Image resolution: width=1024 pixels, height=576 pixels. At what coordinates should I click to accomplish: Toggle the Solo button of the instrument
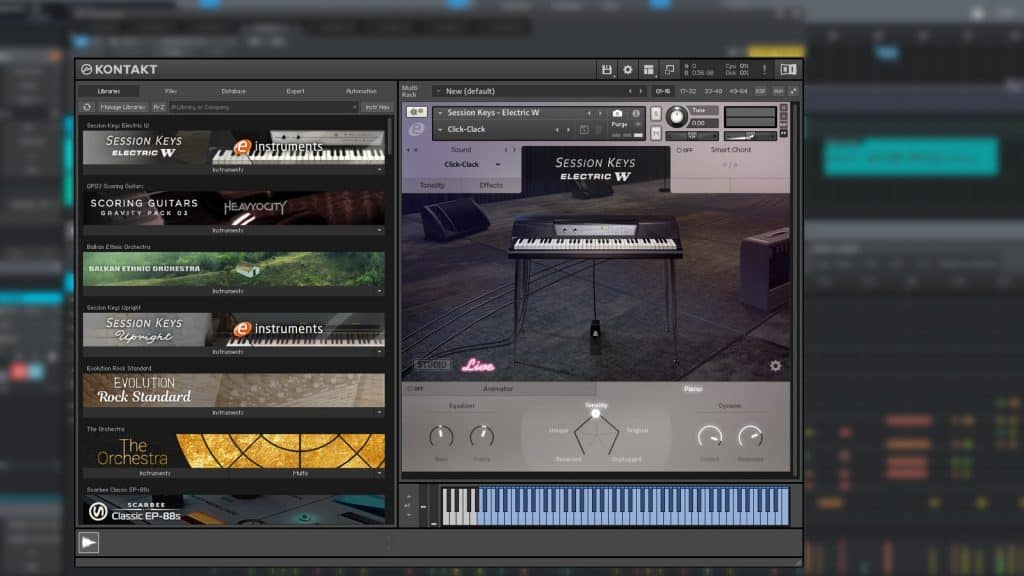point(656,114)
